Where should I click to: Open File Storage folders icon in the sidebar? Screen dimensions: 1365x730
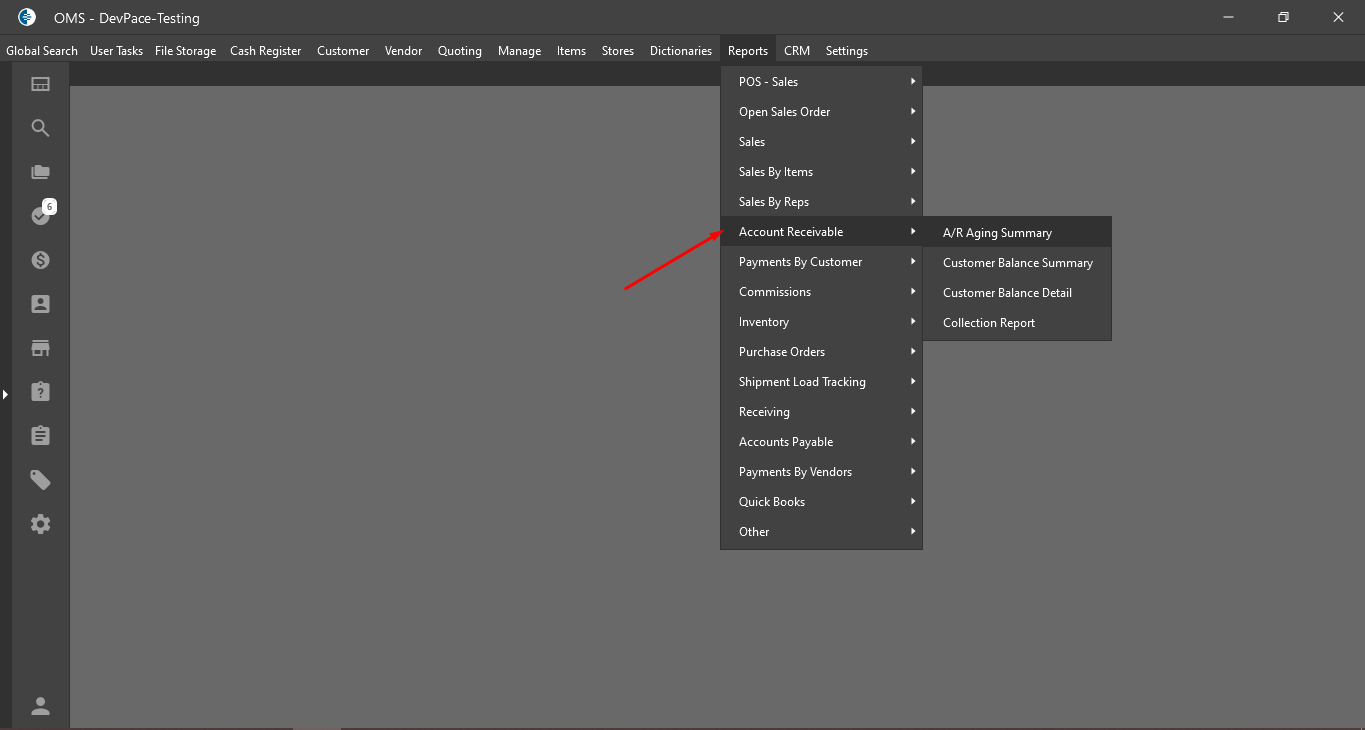(x=40, y=172)
